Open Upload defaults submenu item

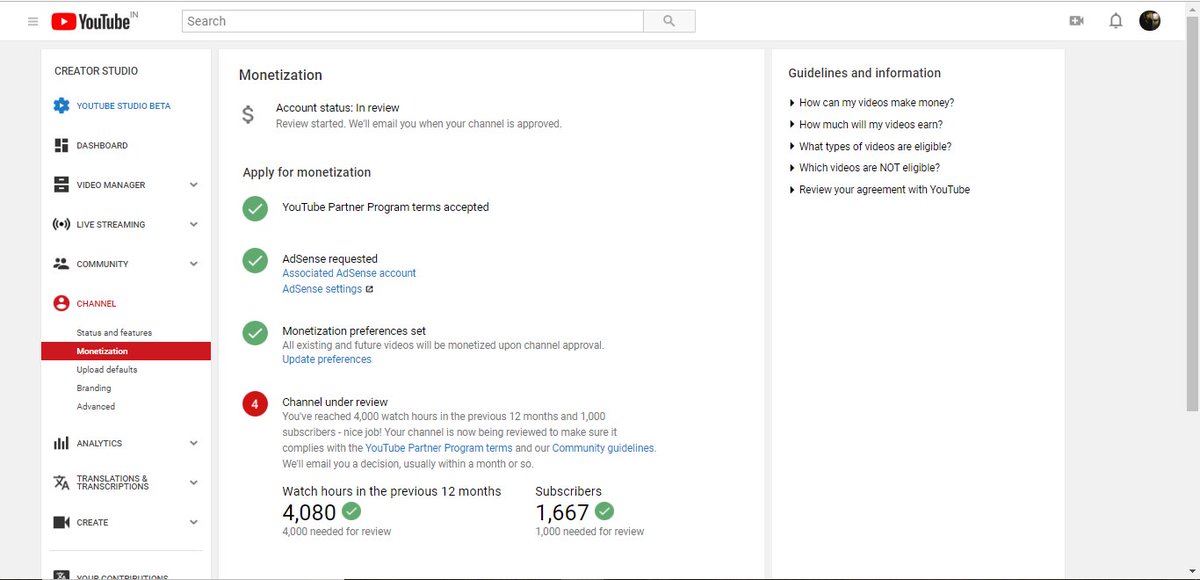pyautogui.click(x=107, y=370)
